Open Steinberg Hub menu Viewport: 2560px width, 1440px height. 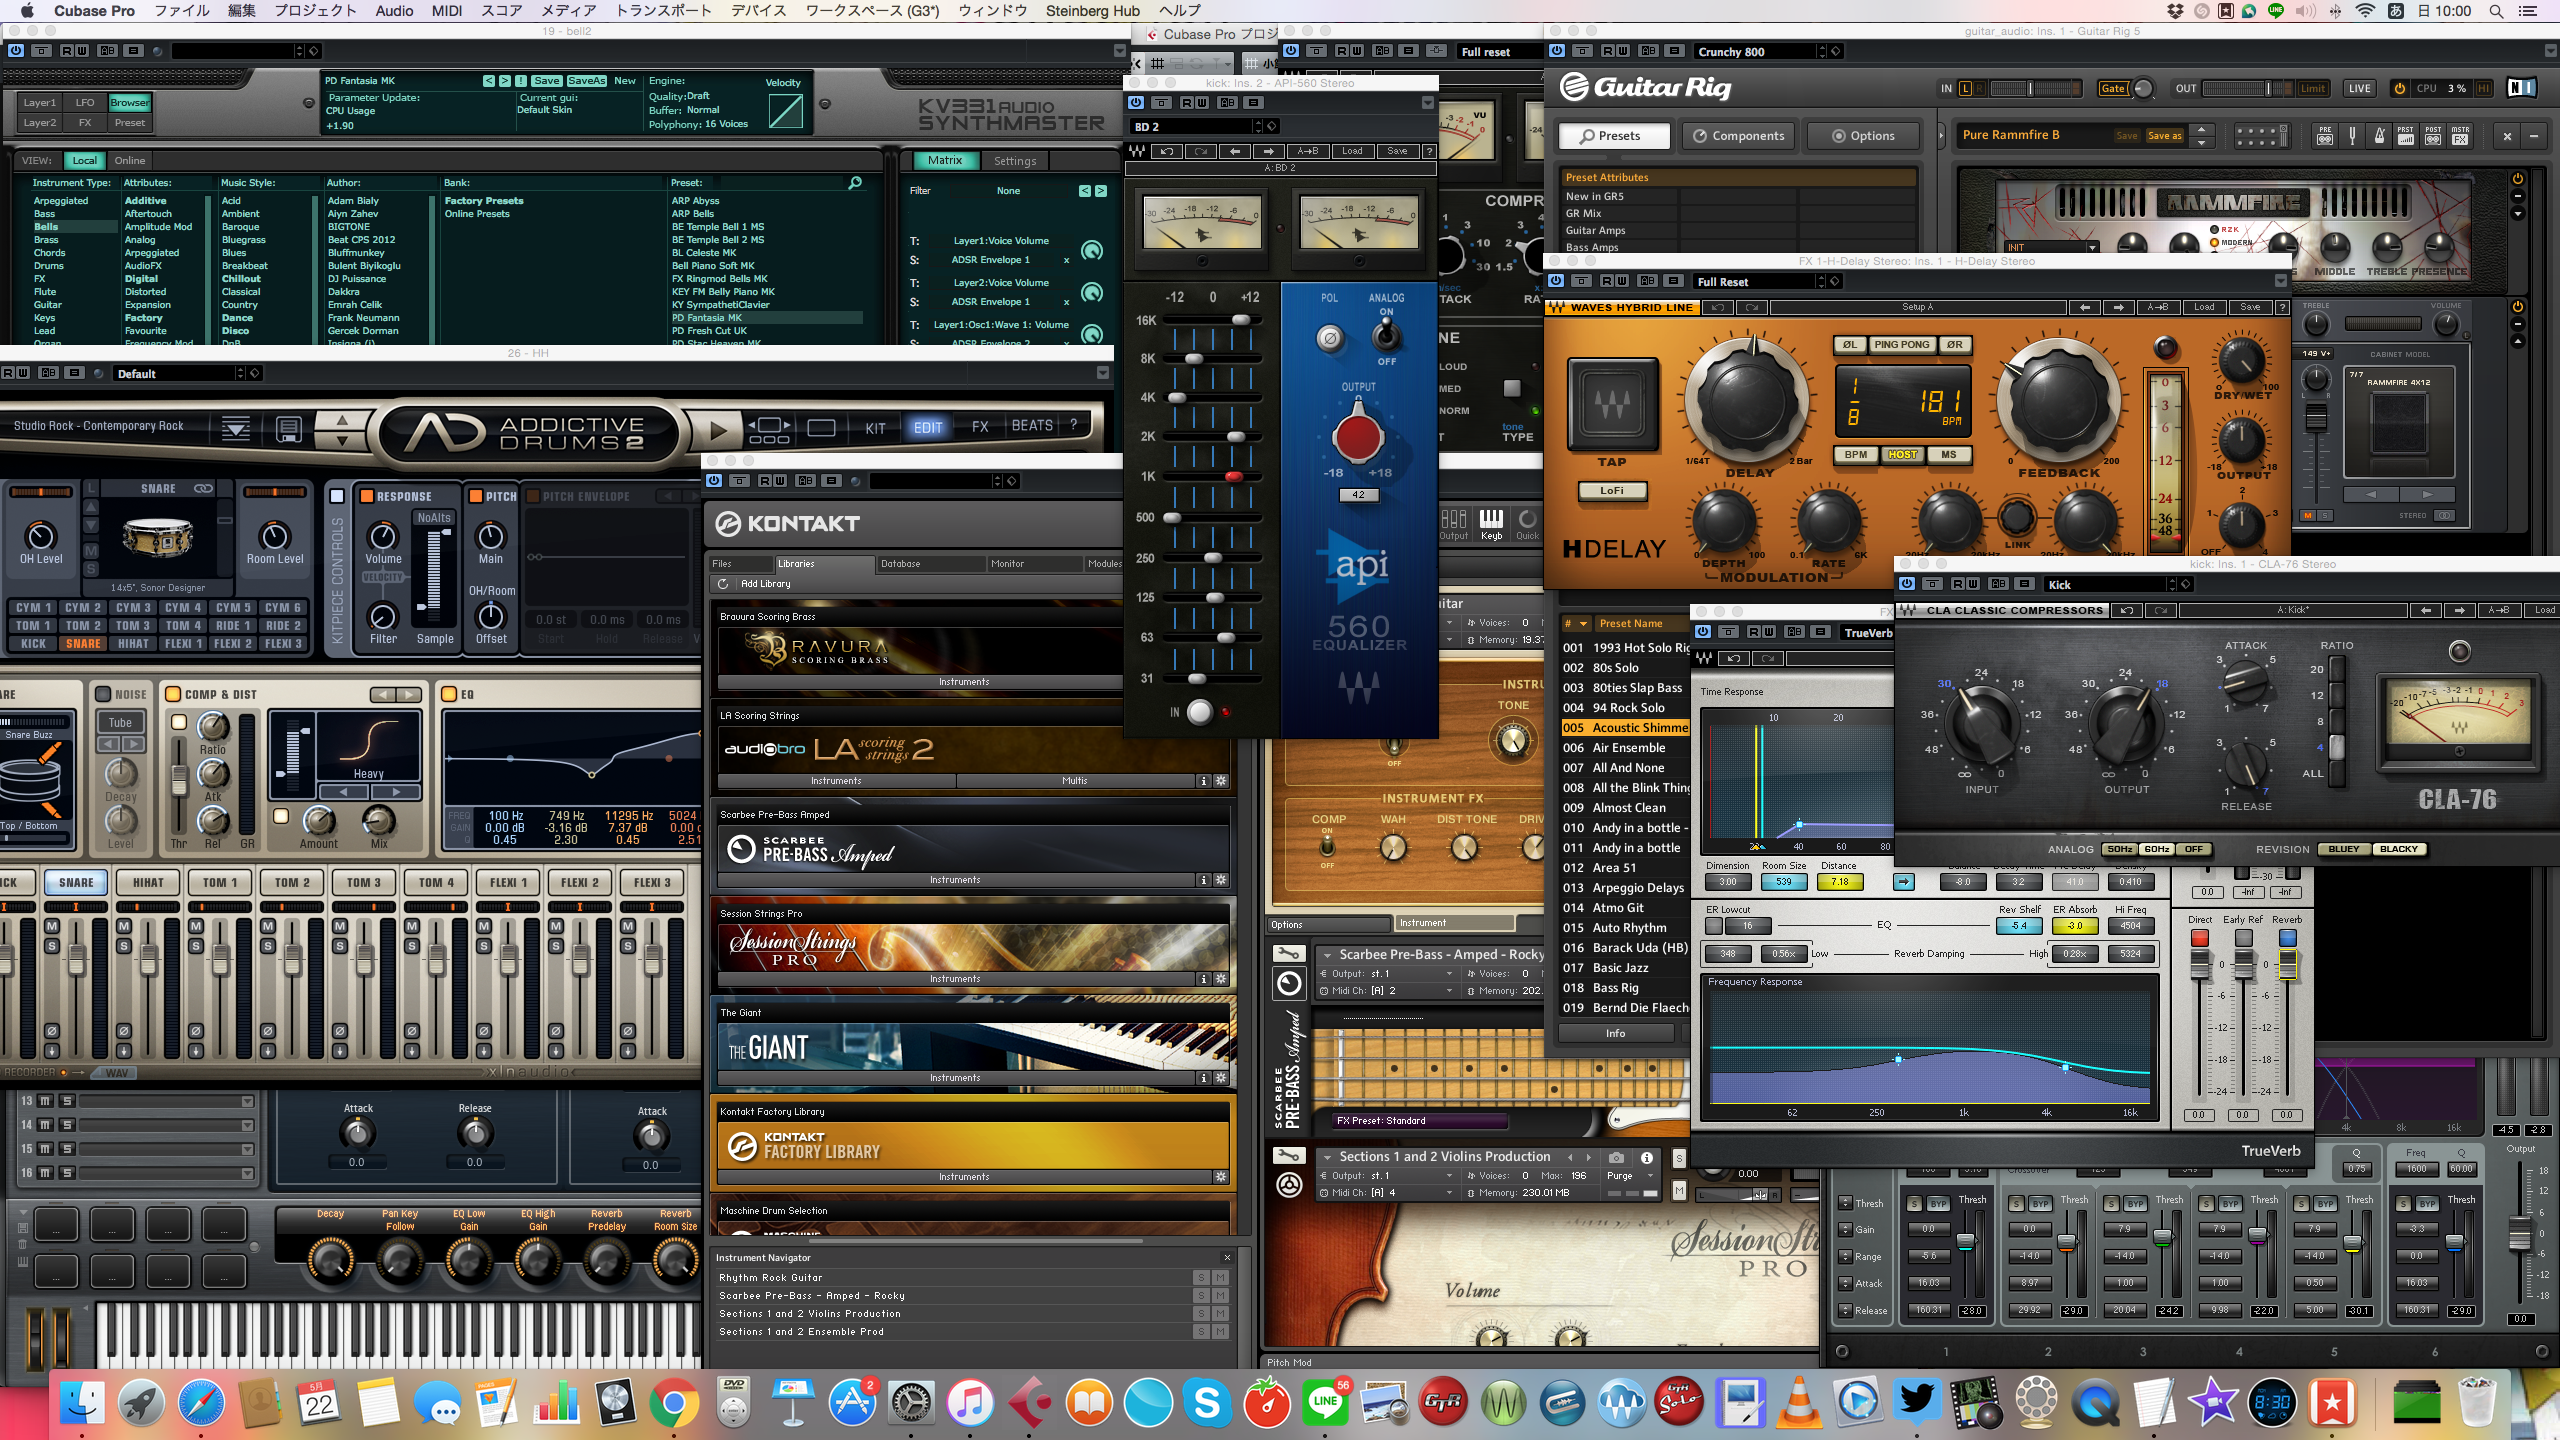1092,11
